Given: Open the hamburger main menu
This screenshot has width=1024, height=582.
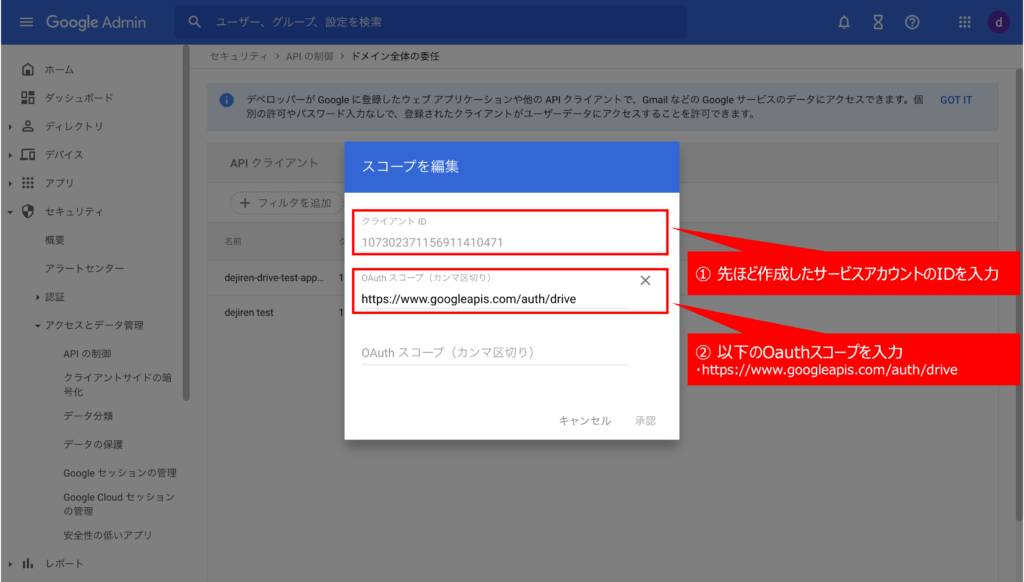Looking at the screenshot, I should coord(26,22).
